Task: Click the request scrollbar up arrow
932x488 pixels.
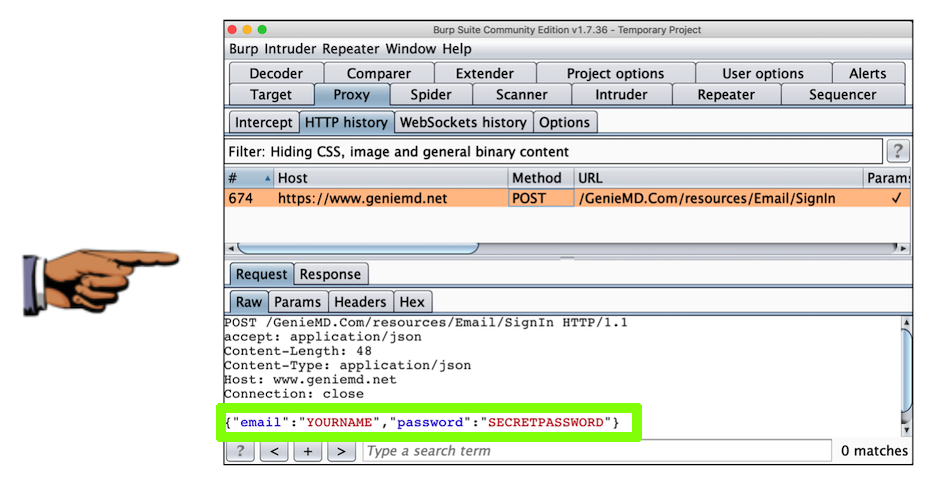Action: click(x=906, y=322)
